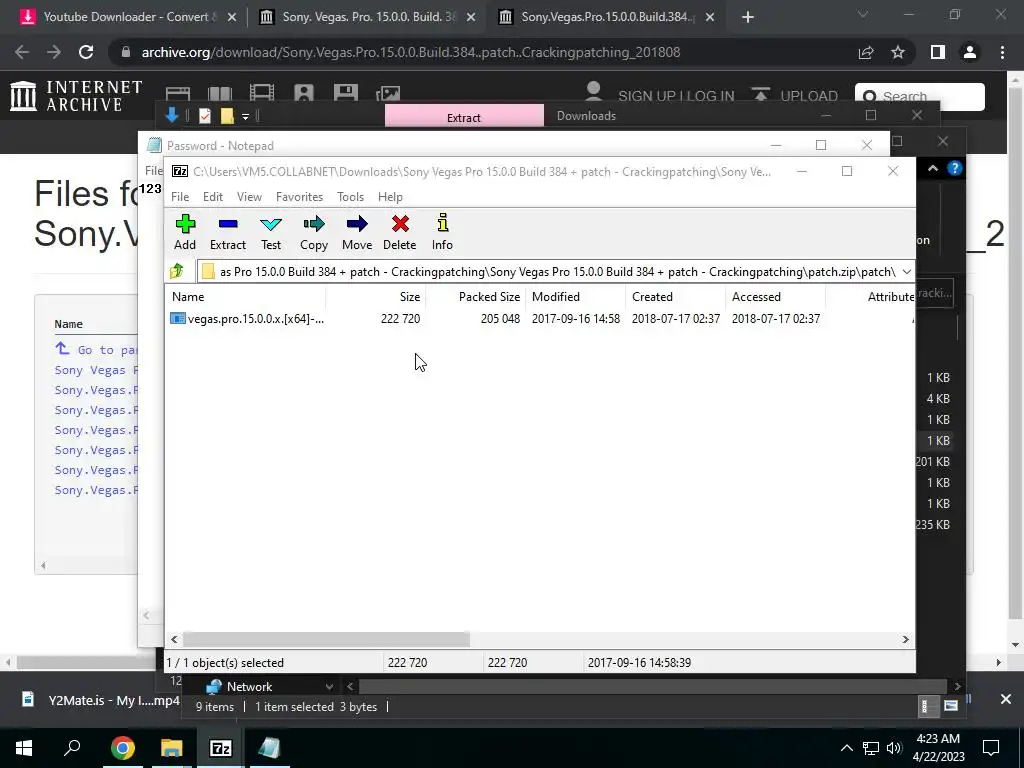
Task: Sort 7-Zip list by Modified column
Action: pos(575,296)
